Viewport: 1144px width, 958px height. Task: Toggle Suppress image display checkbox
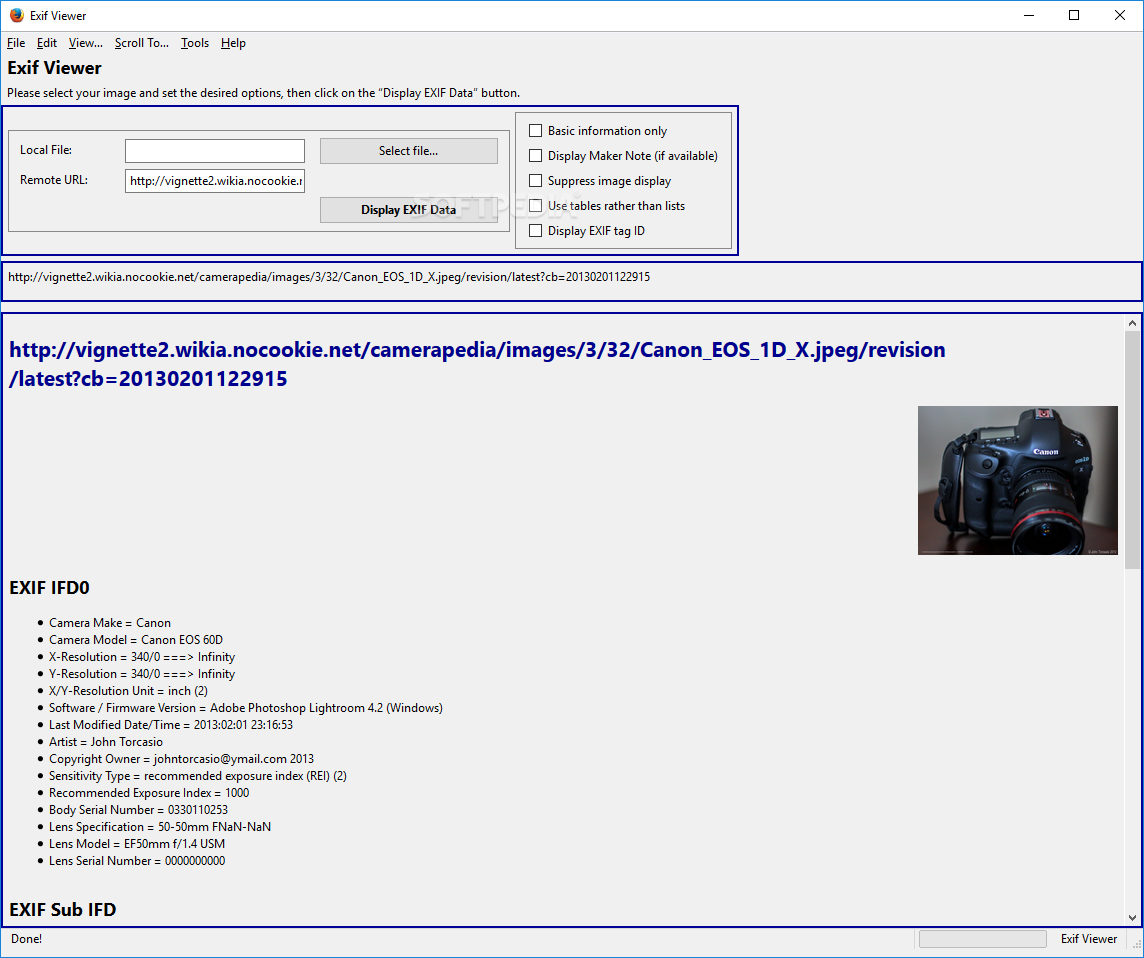(x=536, y=180)
